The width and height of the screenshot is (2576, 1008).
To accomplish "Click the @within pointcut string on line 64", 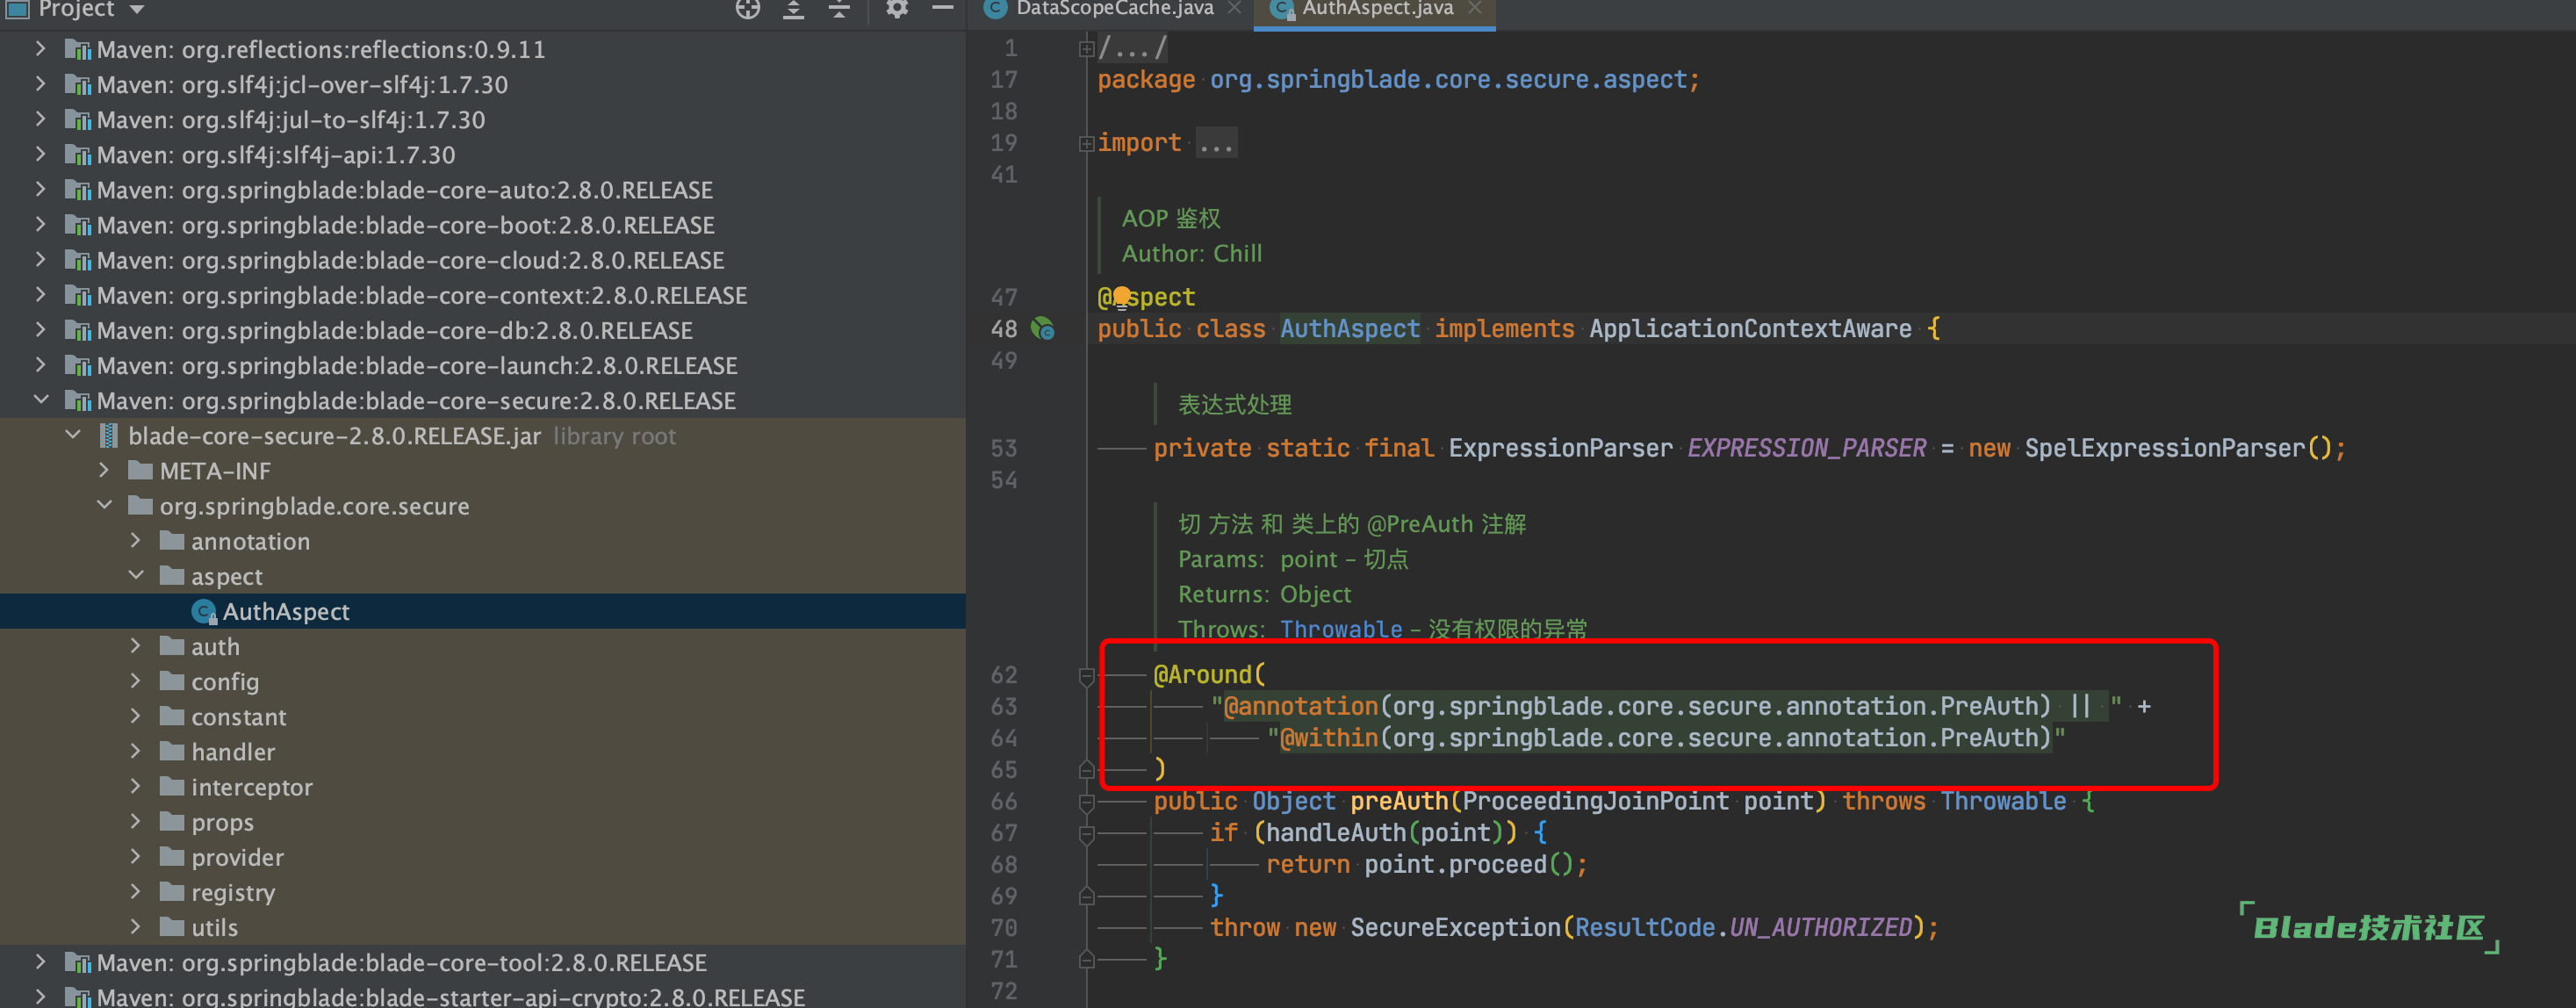I will coord(1666,738).
